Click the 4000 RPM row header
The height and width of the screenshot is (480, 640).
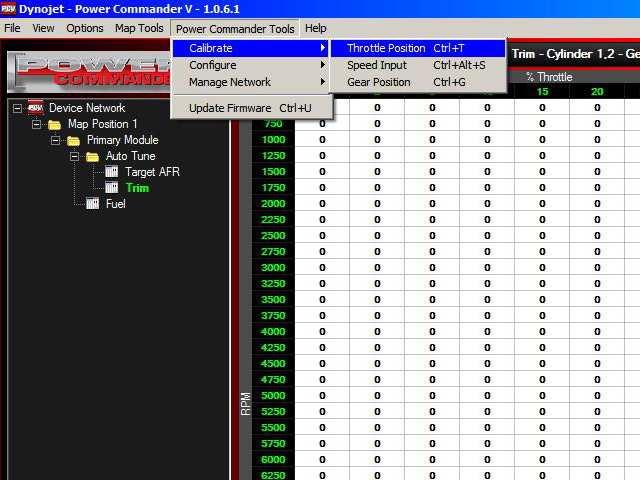click(x=273, y=331)
